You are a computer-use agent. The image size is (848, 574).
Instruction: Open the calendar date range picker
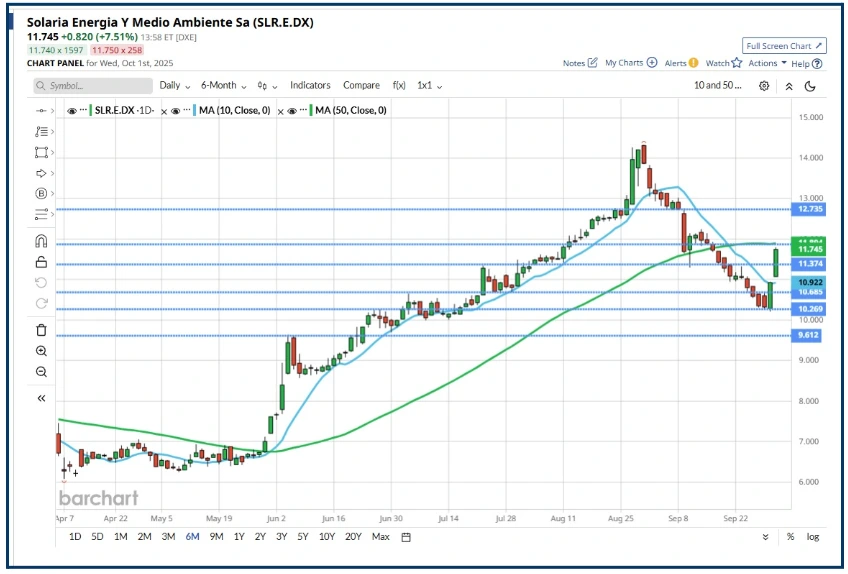coord(406,537)
